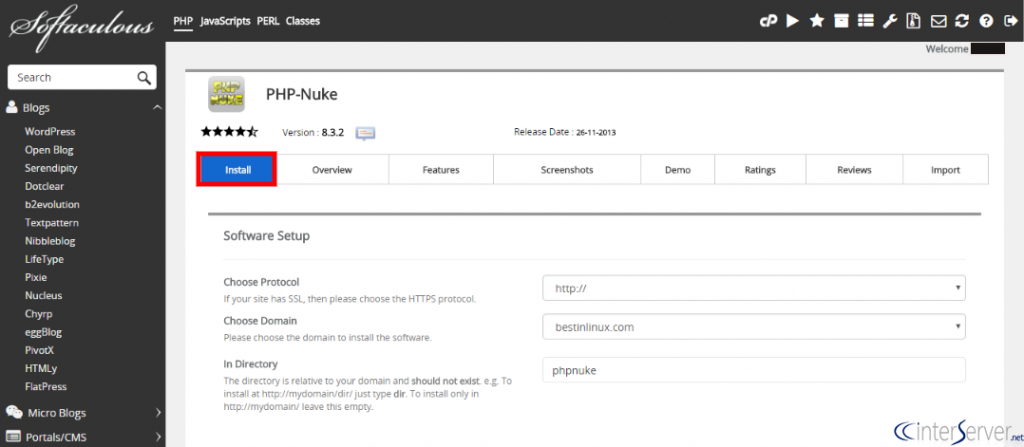Click the Softaculous logo
1024x447 pixels.
(x=82, y=27)
